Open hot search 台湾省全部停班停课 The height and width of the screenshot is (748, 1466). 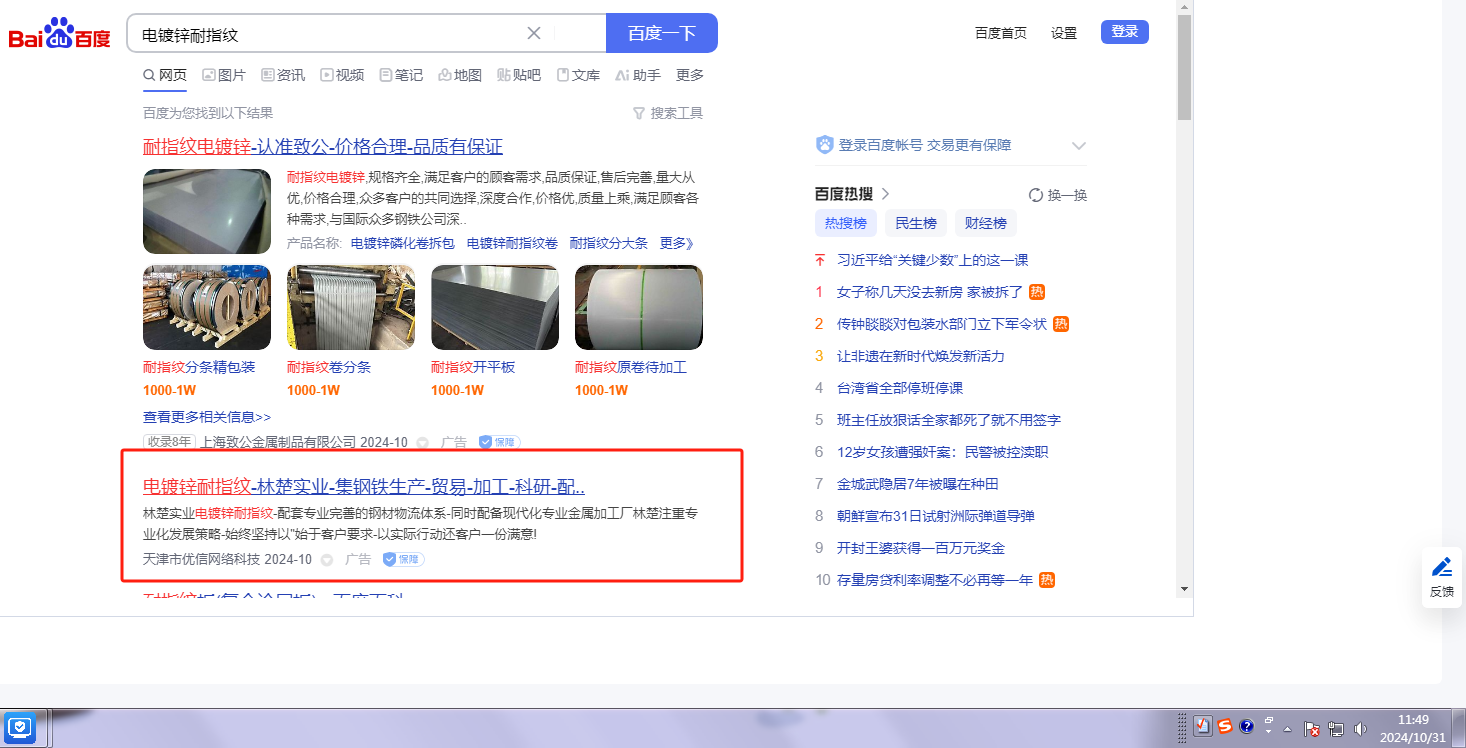pos(900,388)
